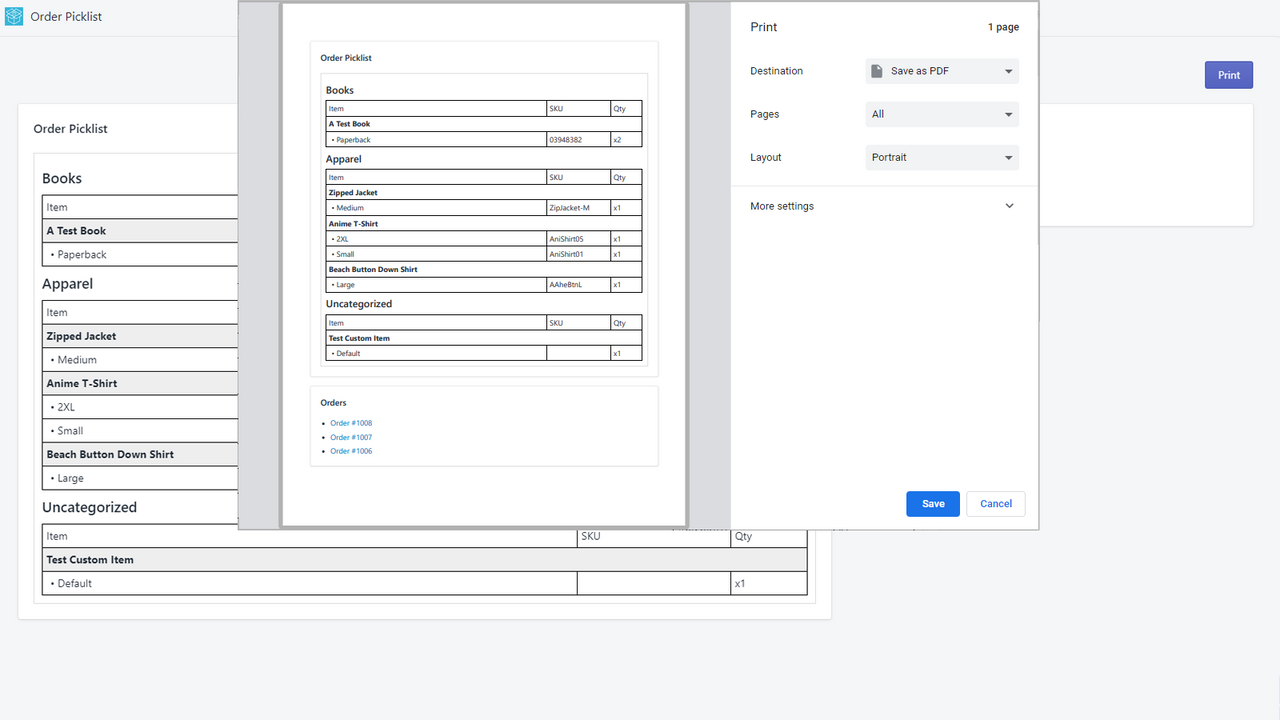
Task: Select the All pages option
Action: (941, 113)
